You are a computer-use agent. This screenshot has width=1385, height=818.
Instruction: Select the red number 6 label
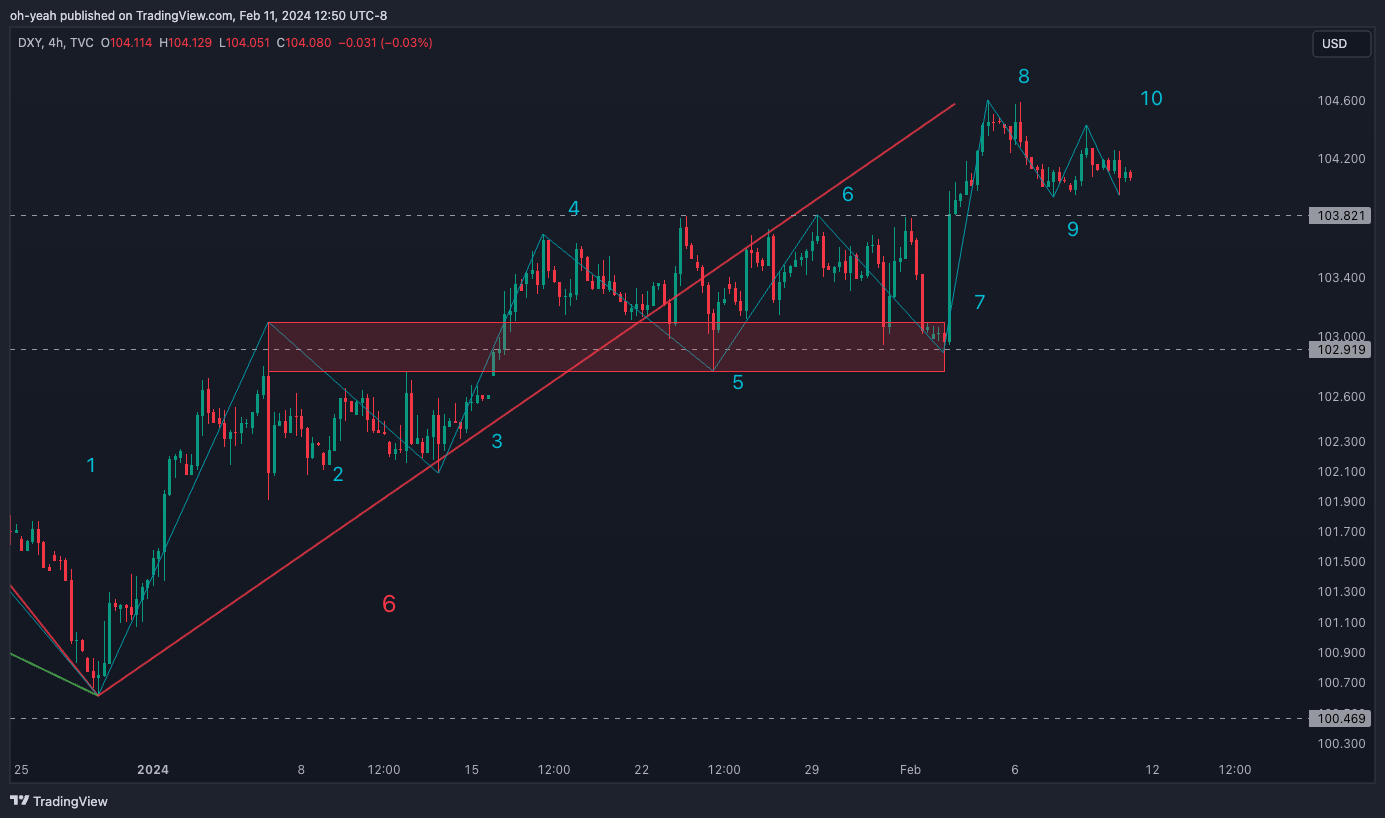click(x=389, y=604)
